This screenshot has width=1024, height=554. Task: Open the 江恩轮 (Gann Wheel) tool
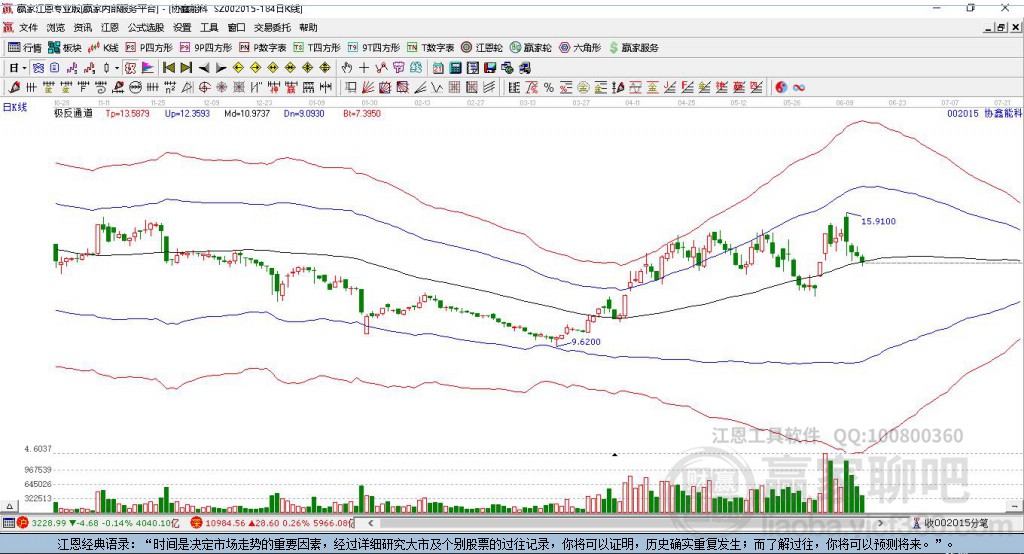tap(481, 48)
